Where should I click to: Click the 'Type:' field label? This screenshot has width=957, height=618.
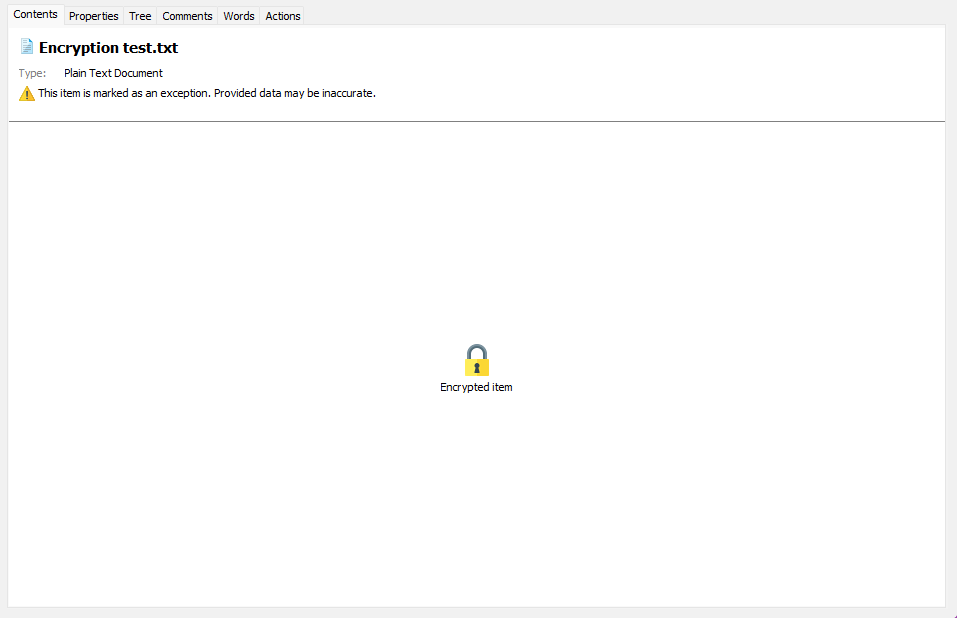[32, 73]
